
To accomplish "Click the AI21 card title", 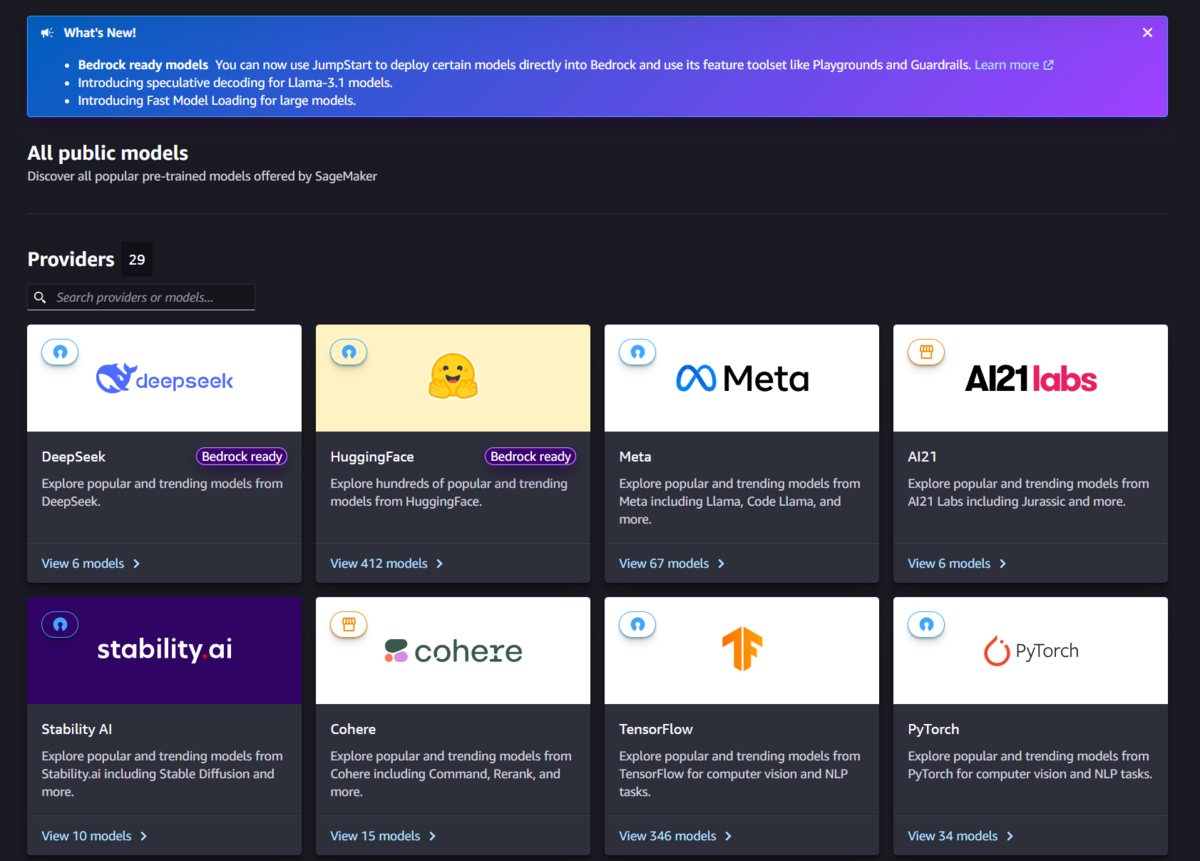I will (x=922, y=456).
